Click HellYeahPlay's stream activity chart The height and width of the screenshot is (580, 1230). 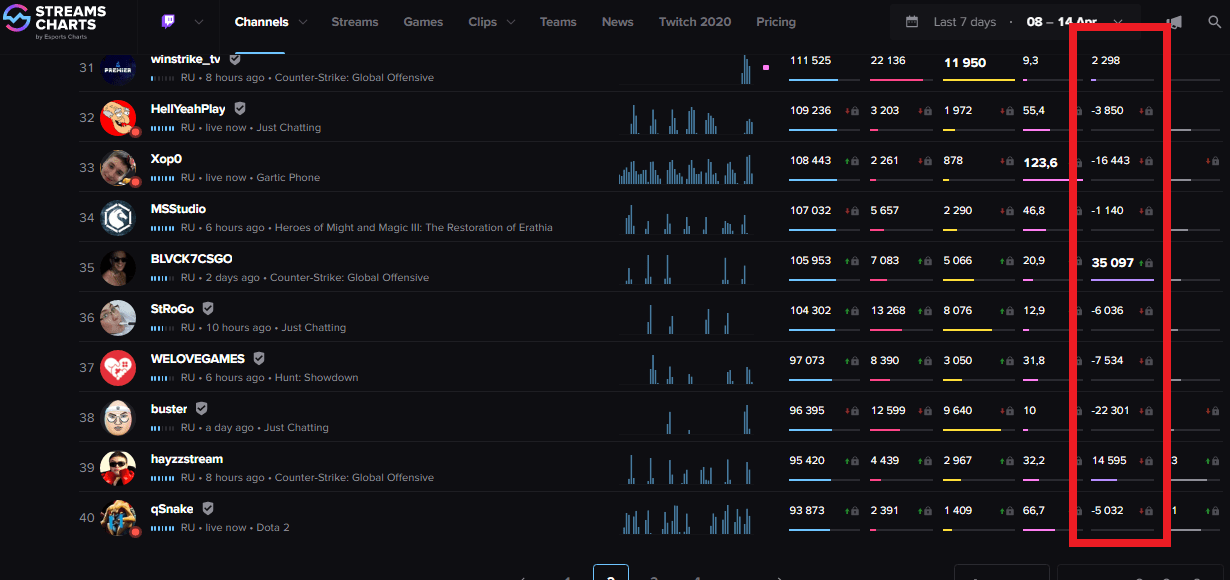(x=693, y=118)
